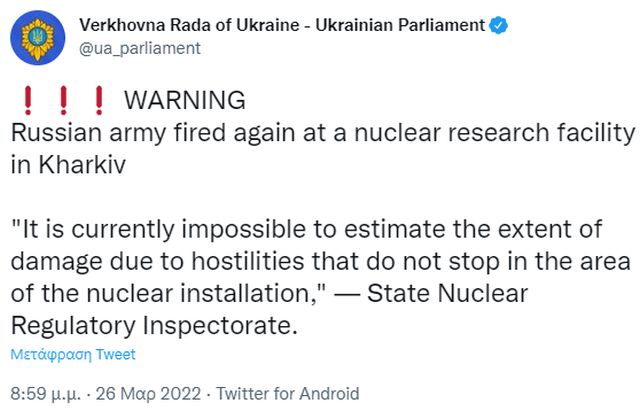Click the Verkhovna Rada profile avatar

pos(40,37)
